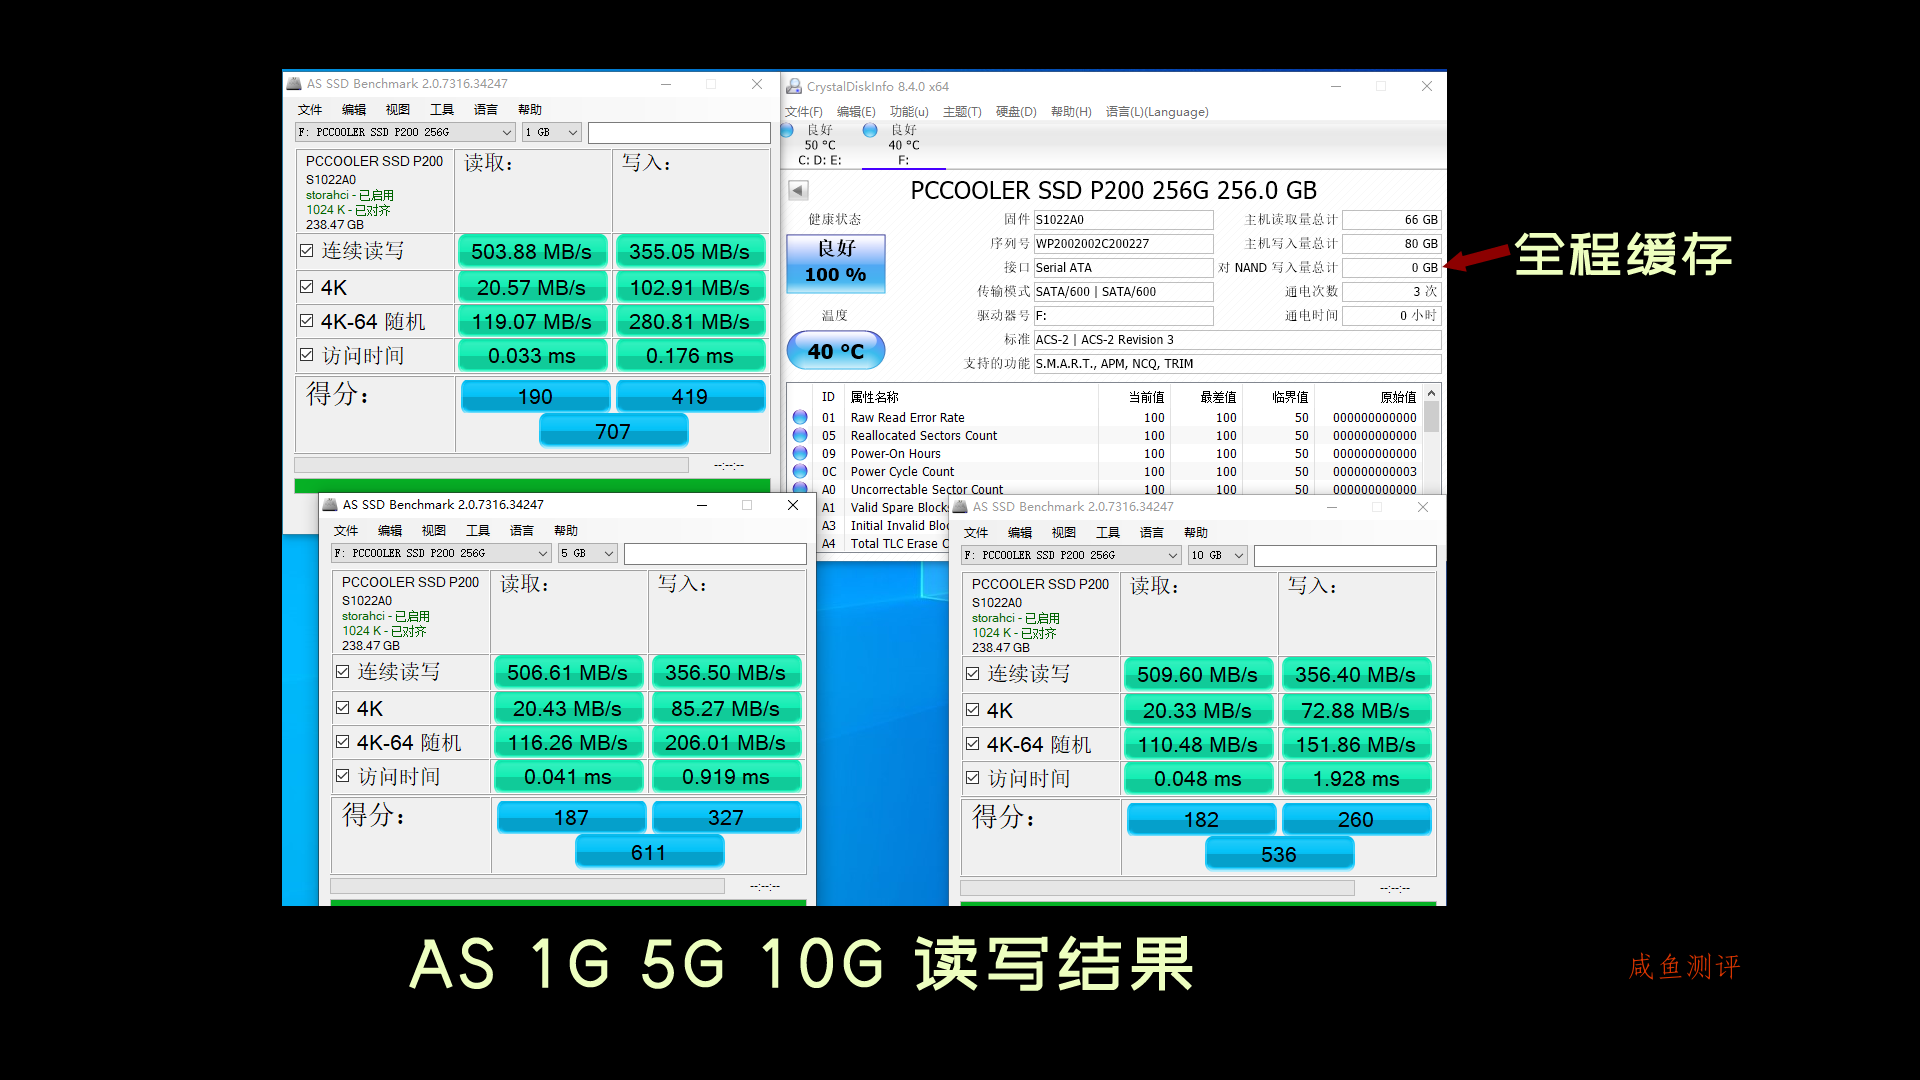Click the text box beside the 10 GB dropdown
1920x1080 pixels.
(x=1345, y=556)
